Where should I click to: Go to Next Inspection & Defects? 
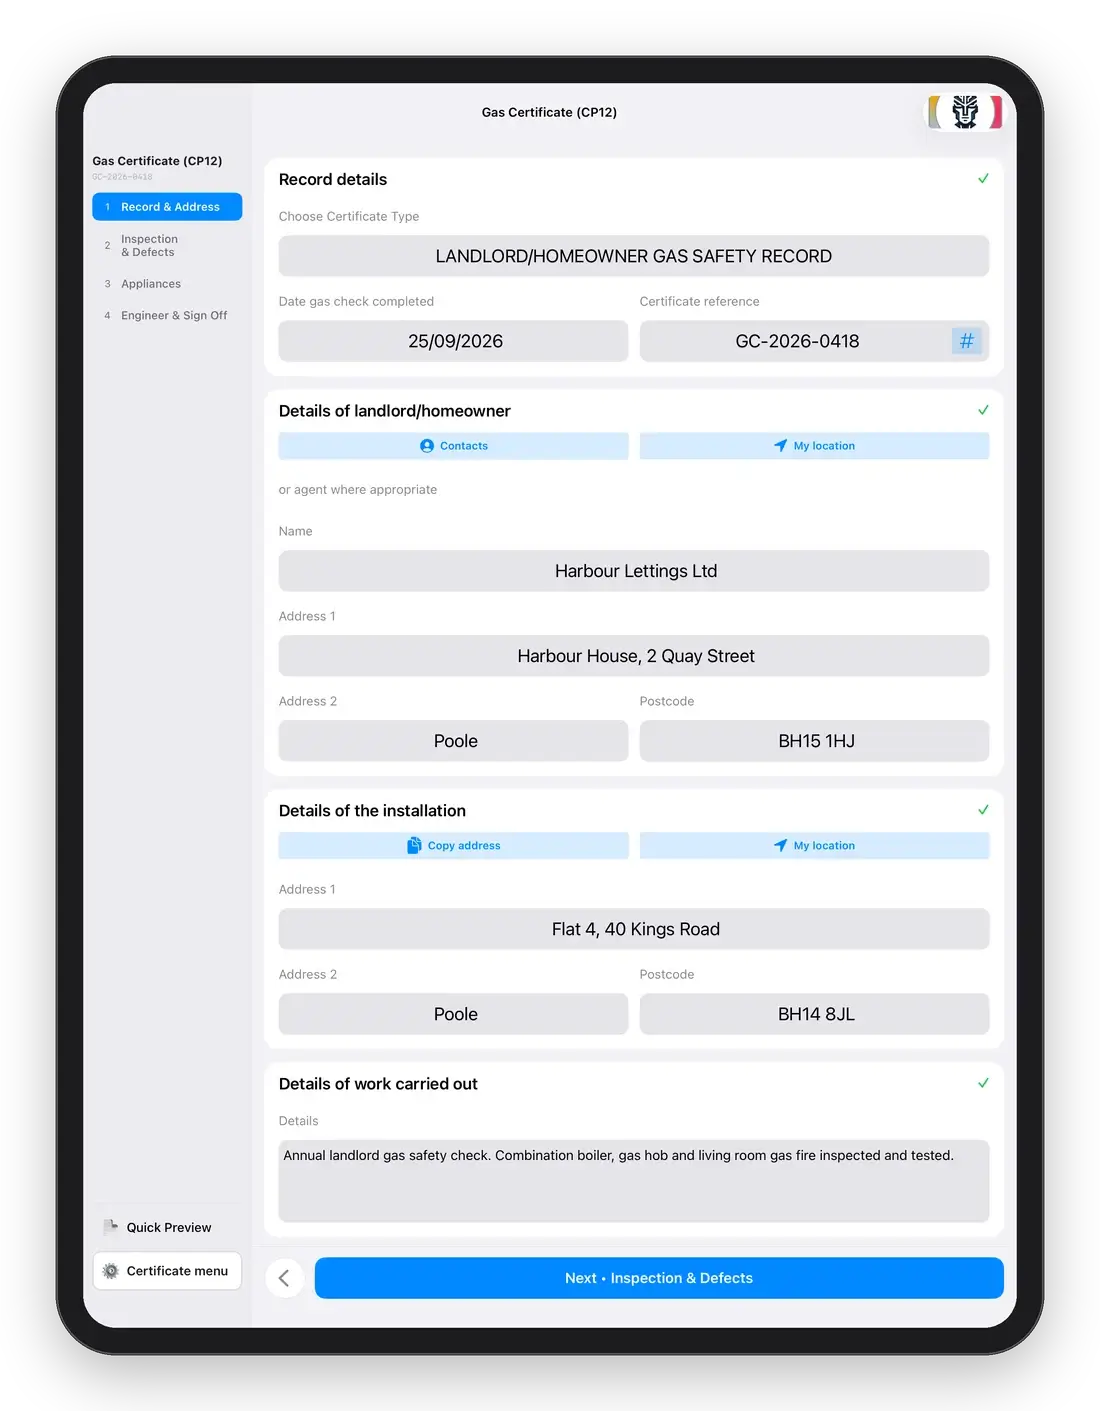659,1278
